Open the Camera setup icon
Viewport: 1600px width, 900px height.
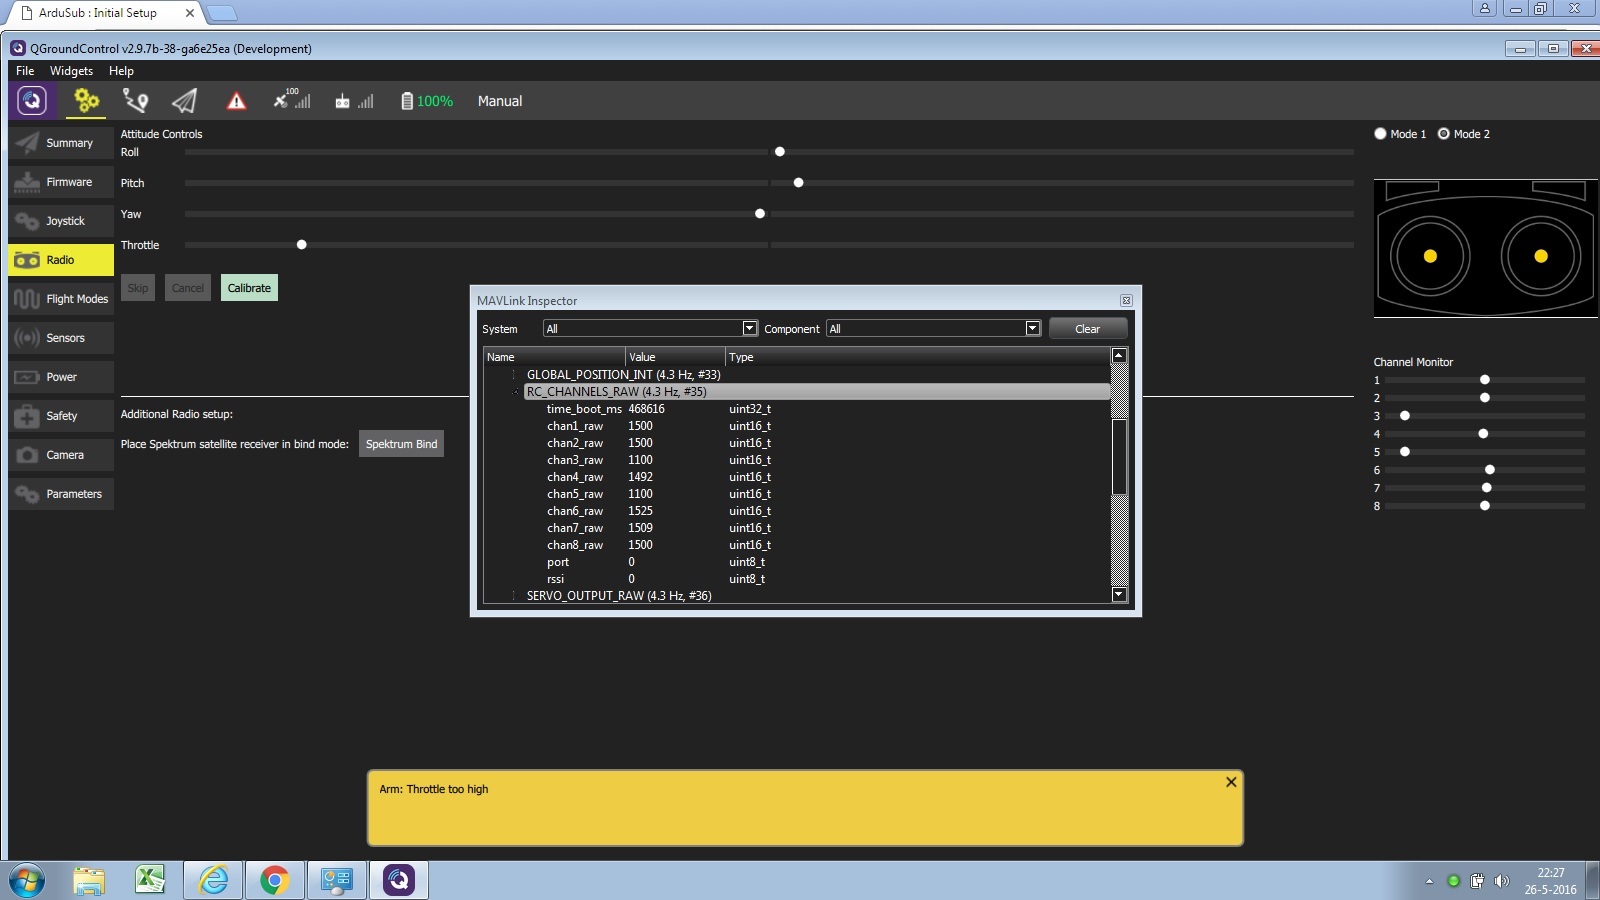point(27,455)
